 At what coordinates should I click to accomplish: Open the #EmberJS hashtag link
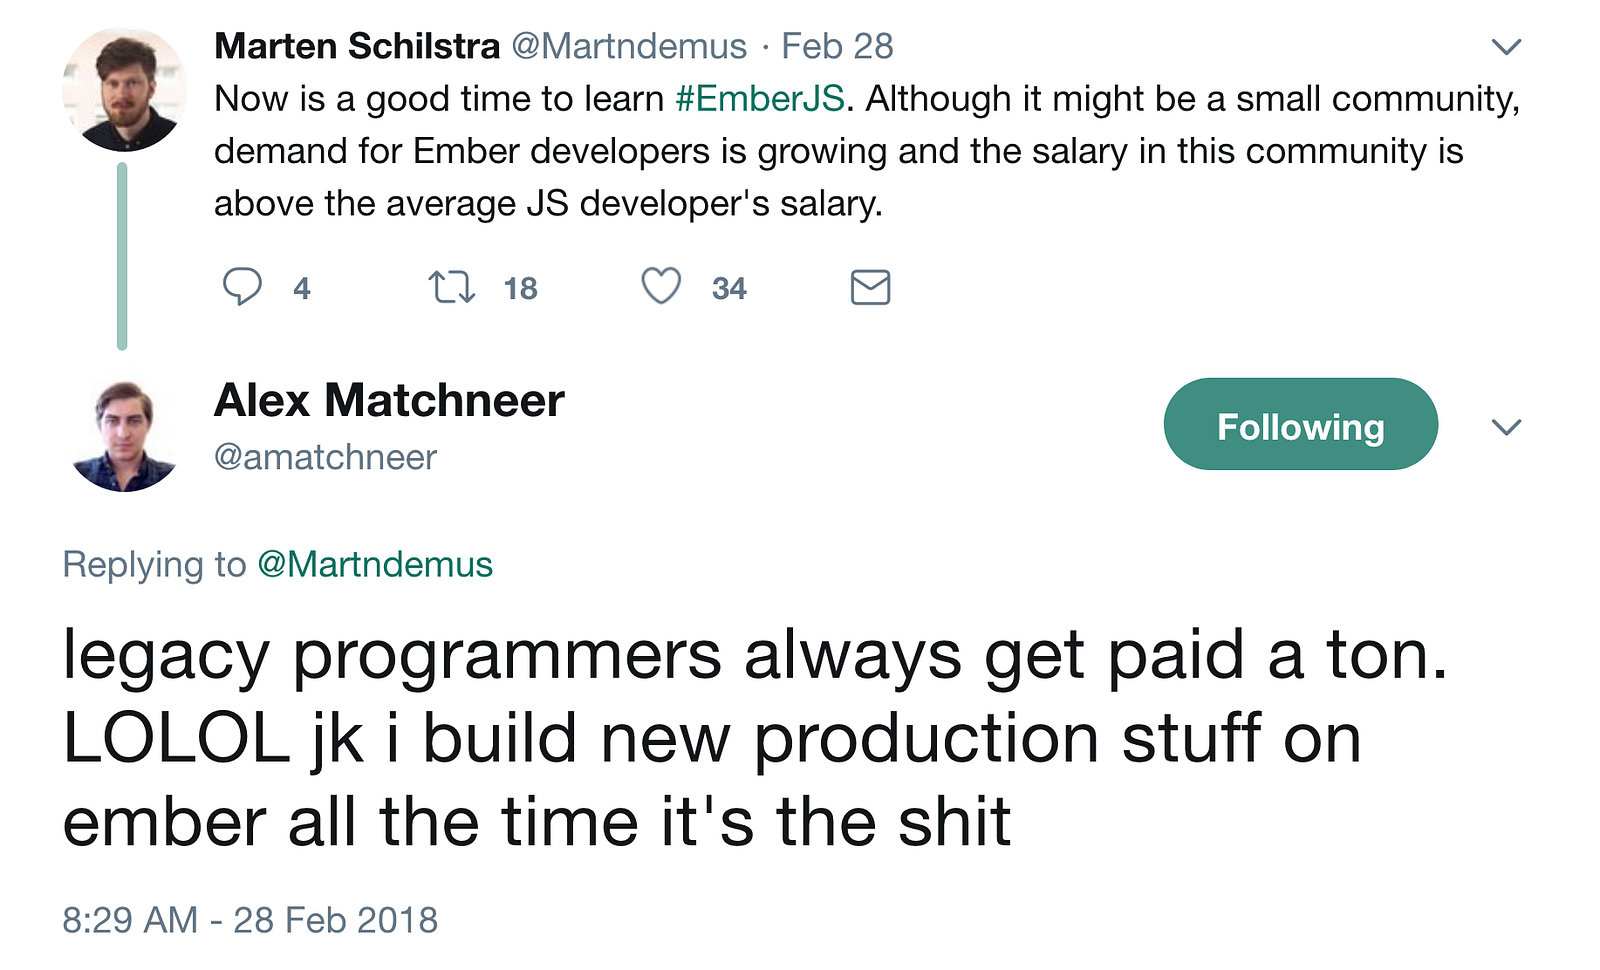coord(760,99)
